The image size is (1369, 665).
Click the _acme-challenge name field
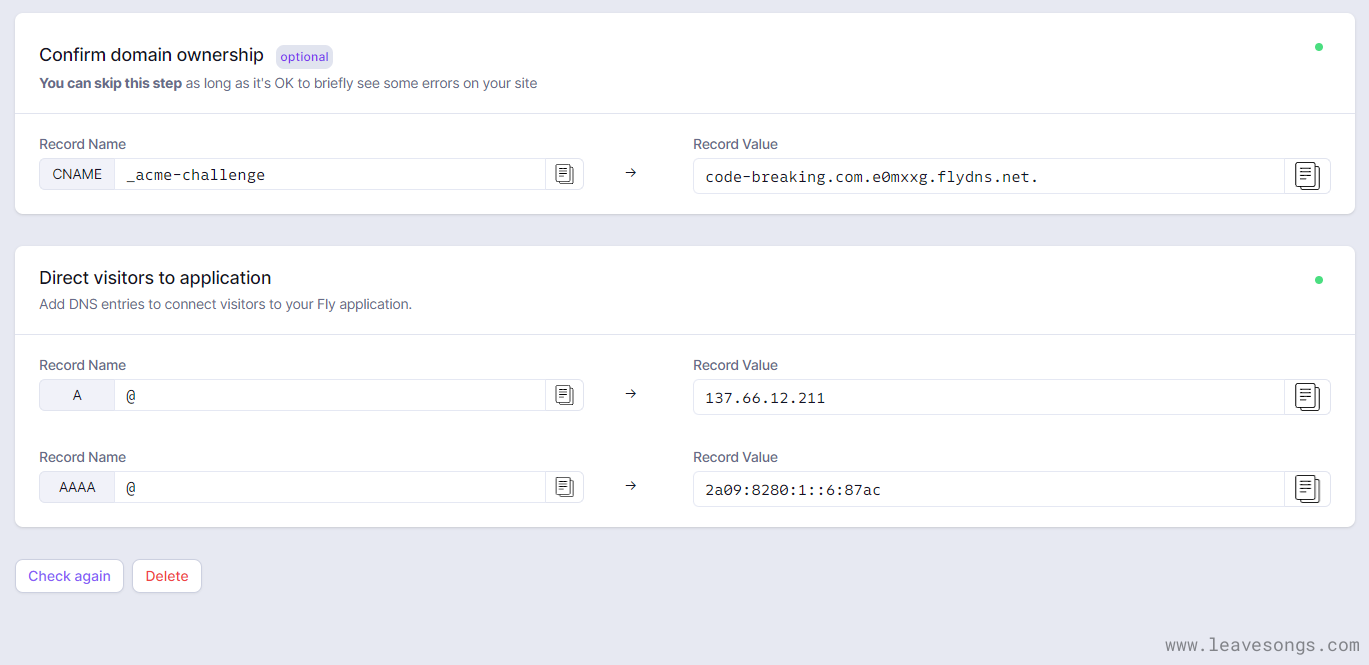(330, 174)
